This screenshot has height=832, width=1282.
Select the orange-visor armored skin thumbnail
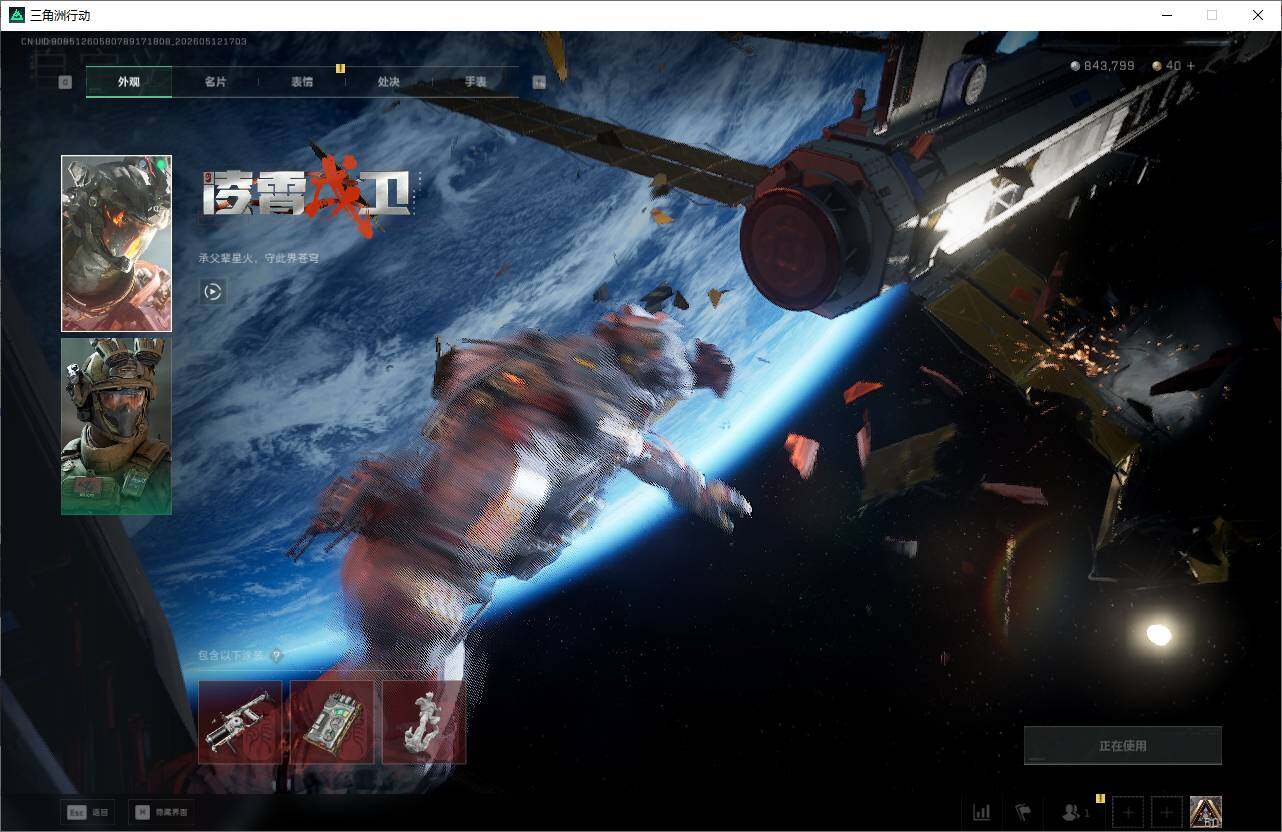[x=116, y=243]
